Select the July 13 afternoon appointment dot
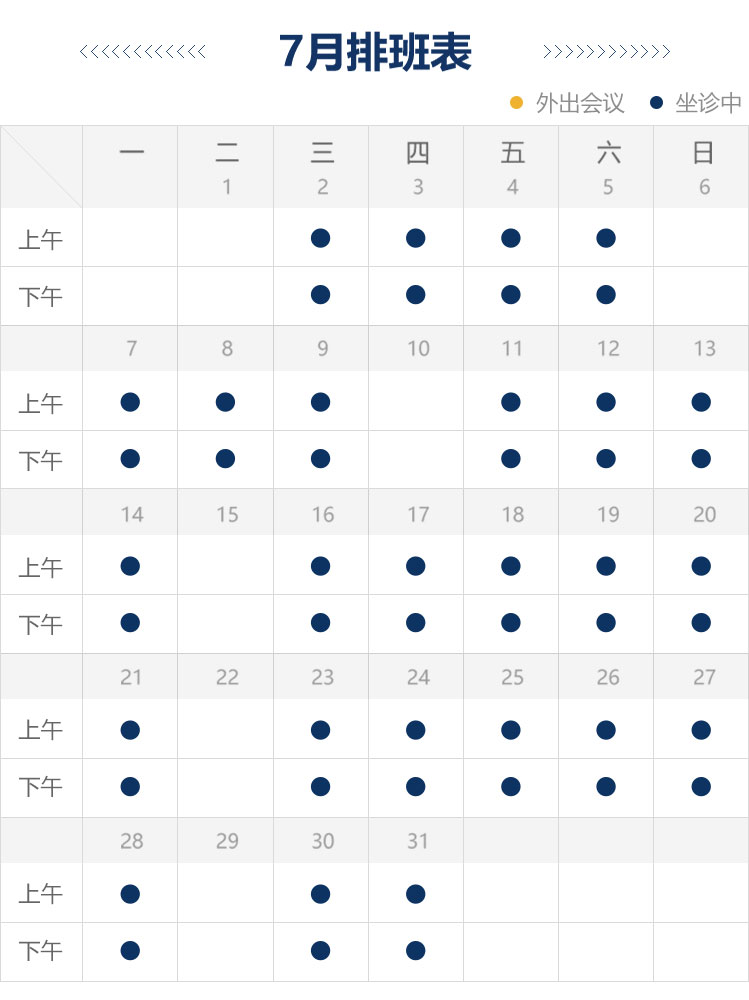Image resolution: width=749 pixels, height=1000 pixels. 701,459
